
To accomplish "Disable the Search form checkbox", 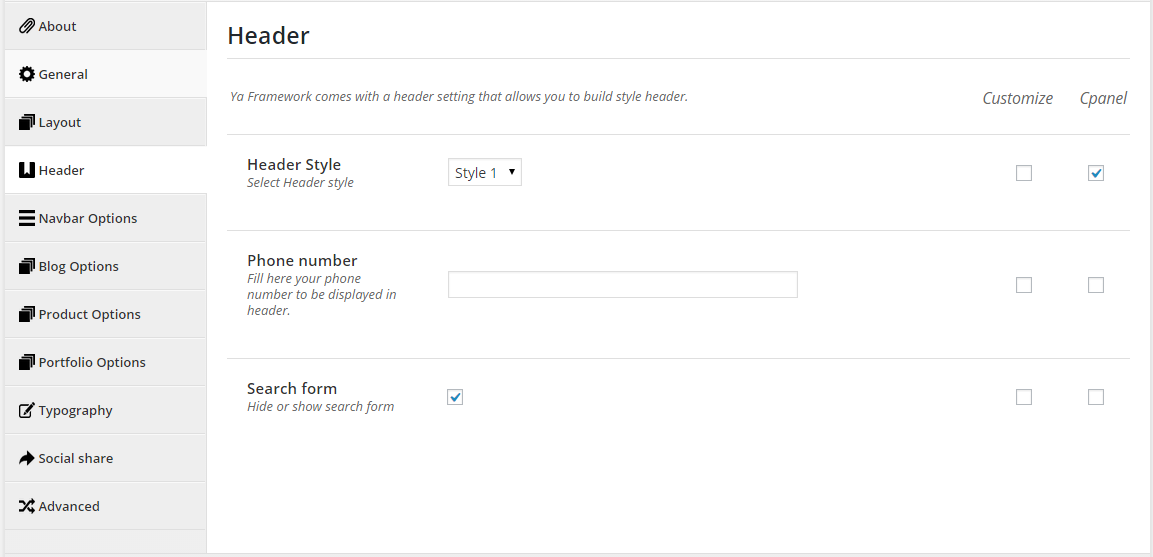I will pos(455,397).
